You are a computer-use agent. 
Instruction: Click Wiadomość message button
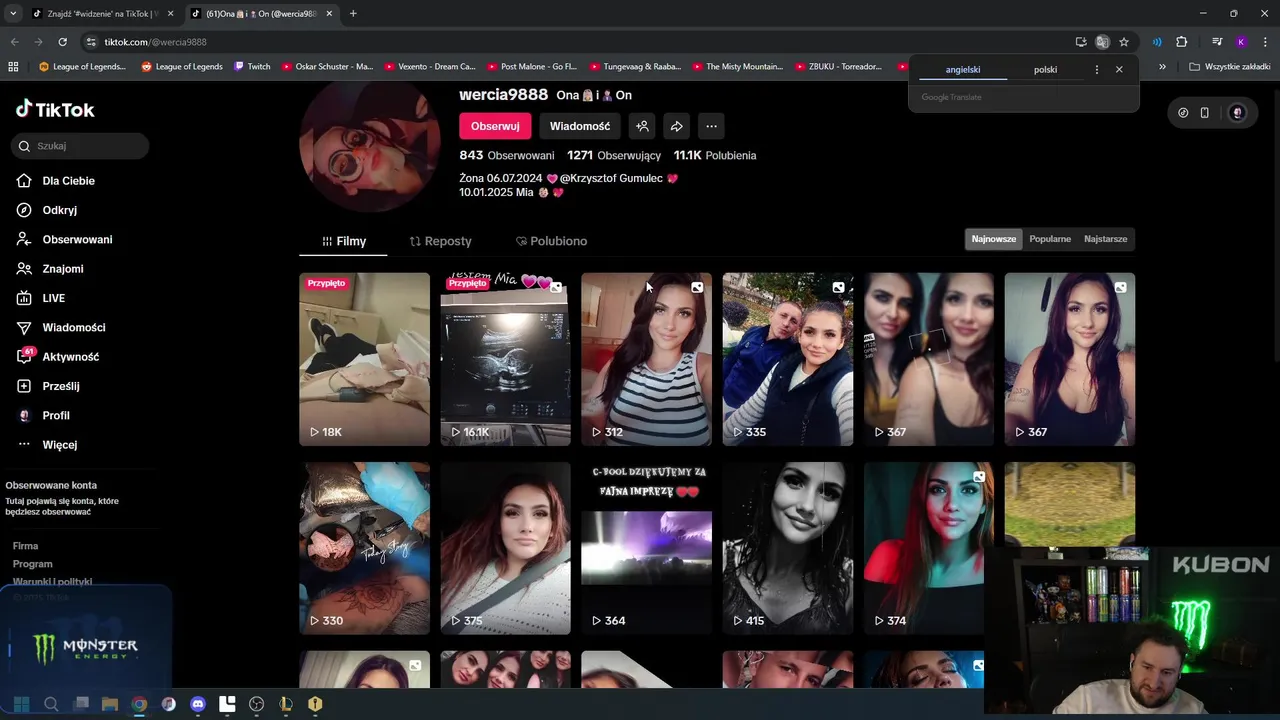point(580,126)
